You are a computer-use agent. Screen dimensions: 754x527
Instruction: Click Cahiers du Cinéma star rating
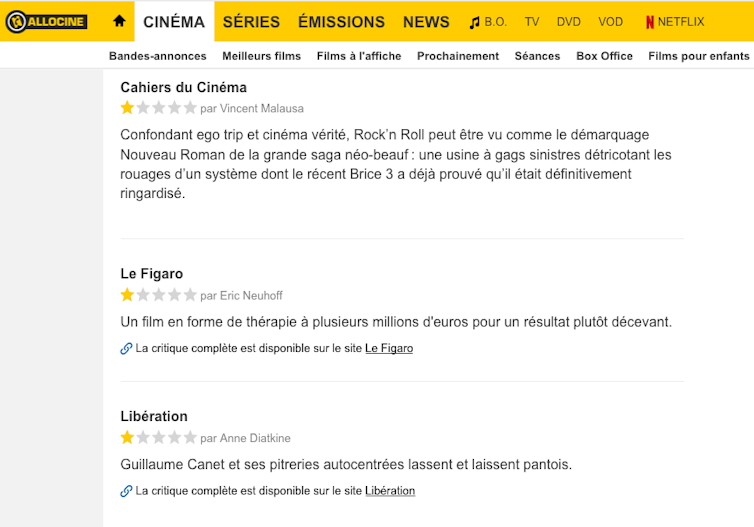click(x=159, y=107)
